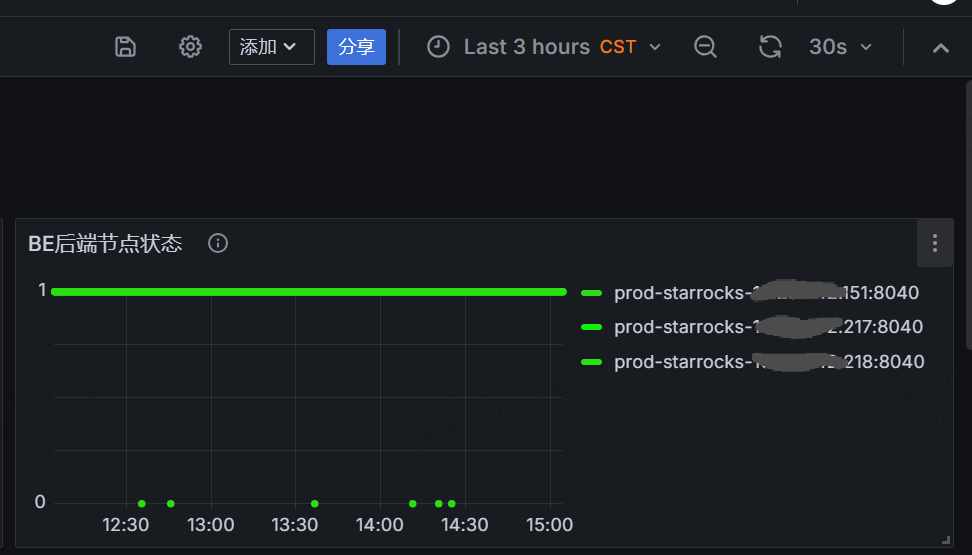Toggle visibility of series ending 151:8040
Image resolution: width=972 pixels, height=555 pixels.
point(766,293)
